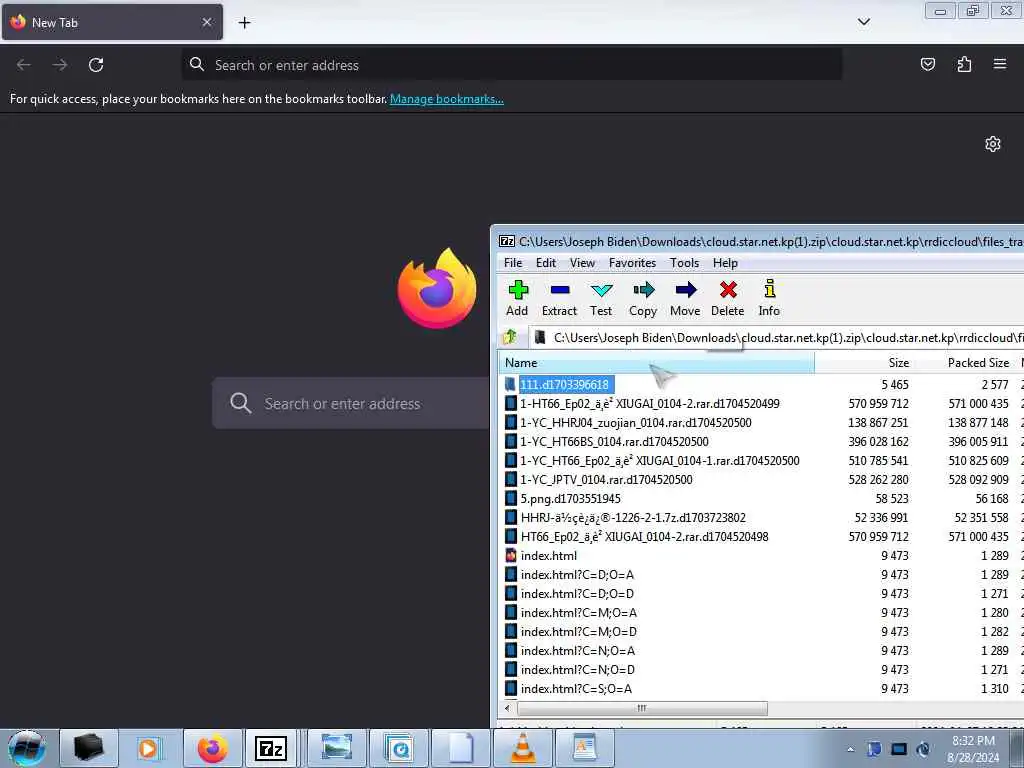Open the Manage bookmarks link
This screenshot has height=768, width=1024.
pyautogui.click(x=447, y=99)
